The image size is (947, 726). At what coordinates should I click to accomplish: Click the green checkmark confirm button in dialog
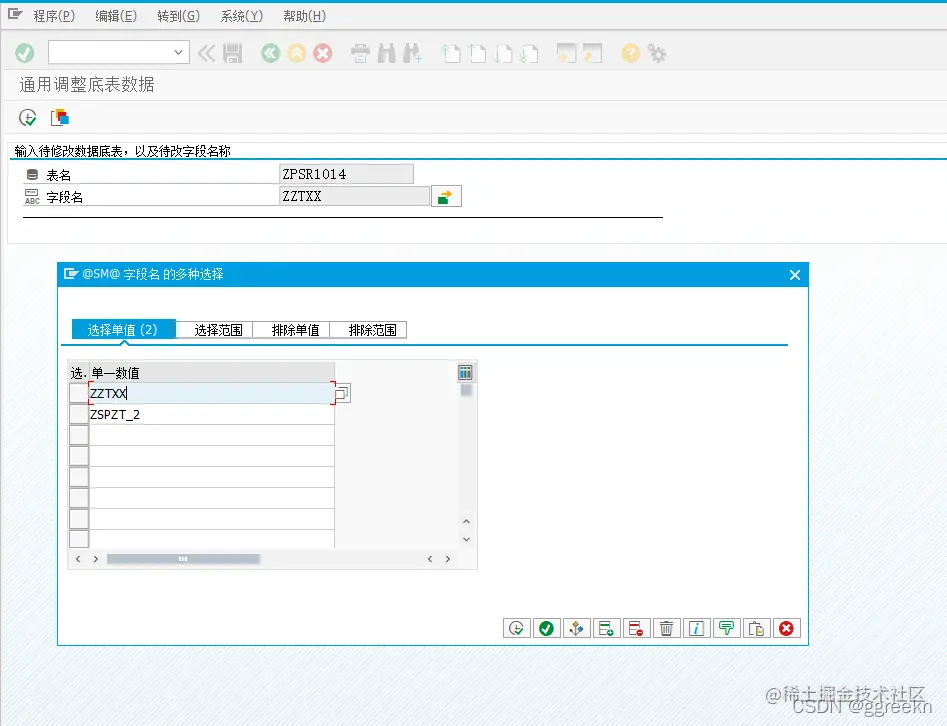click(547, 628)
